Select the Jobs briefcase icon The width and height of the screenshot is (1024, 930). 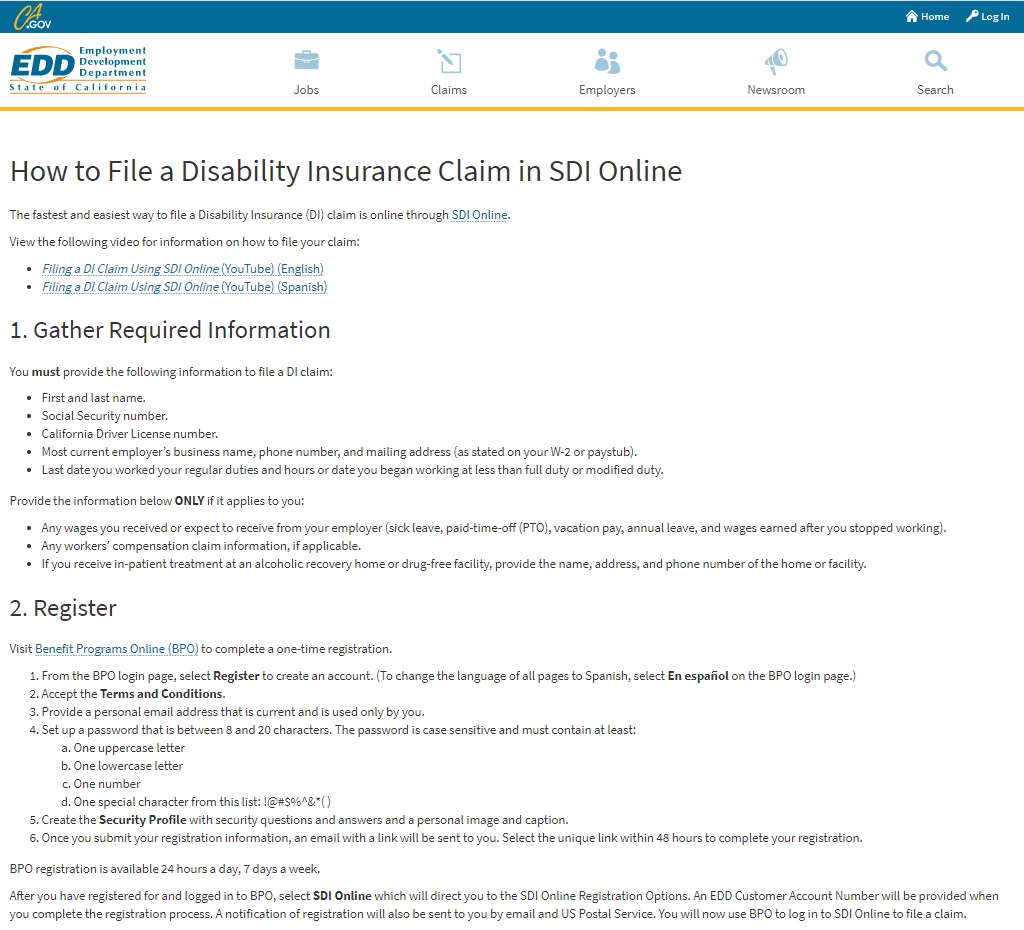click(306, 60)
